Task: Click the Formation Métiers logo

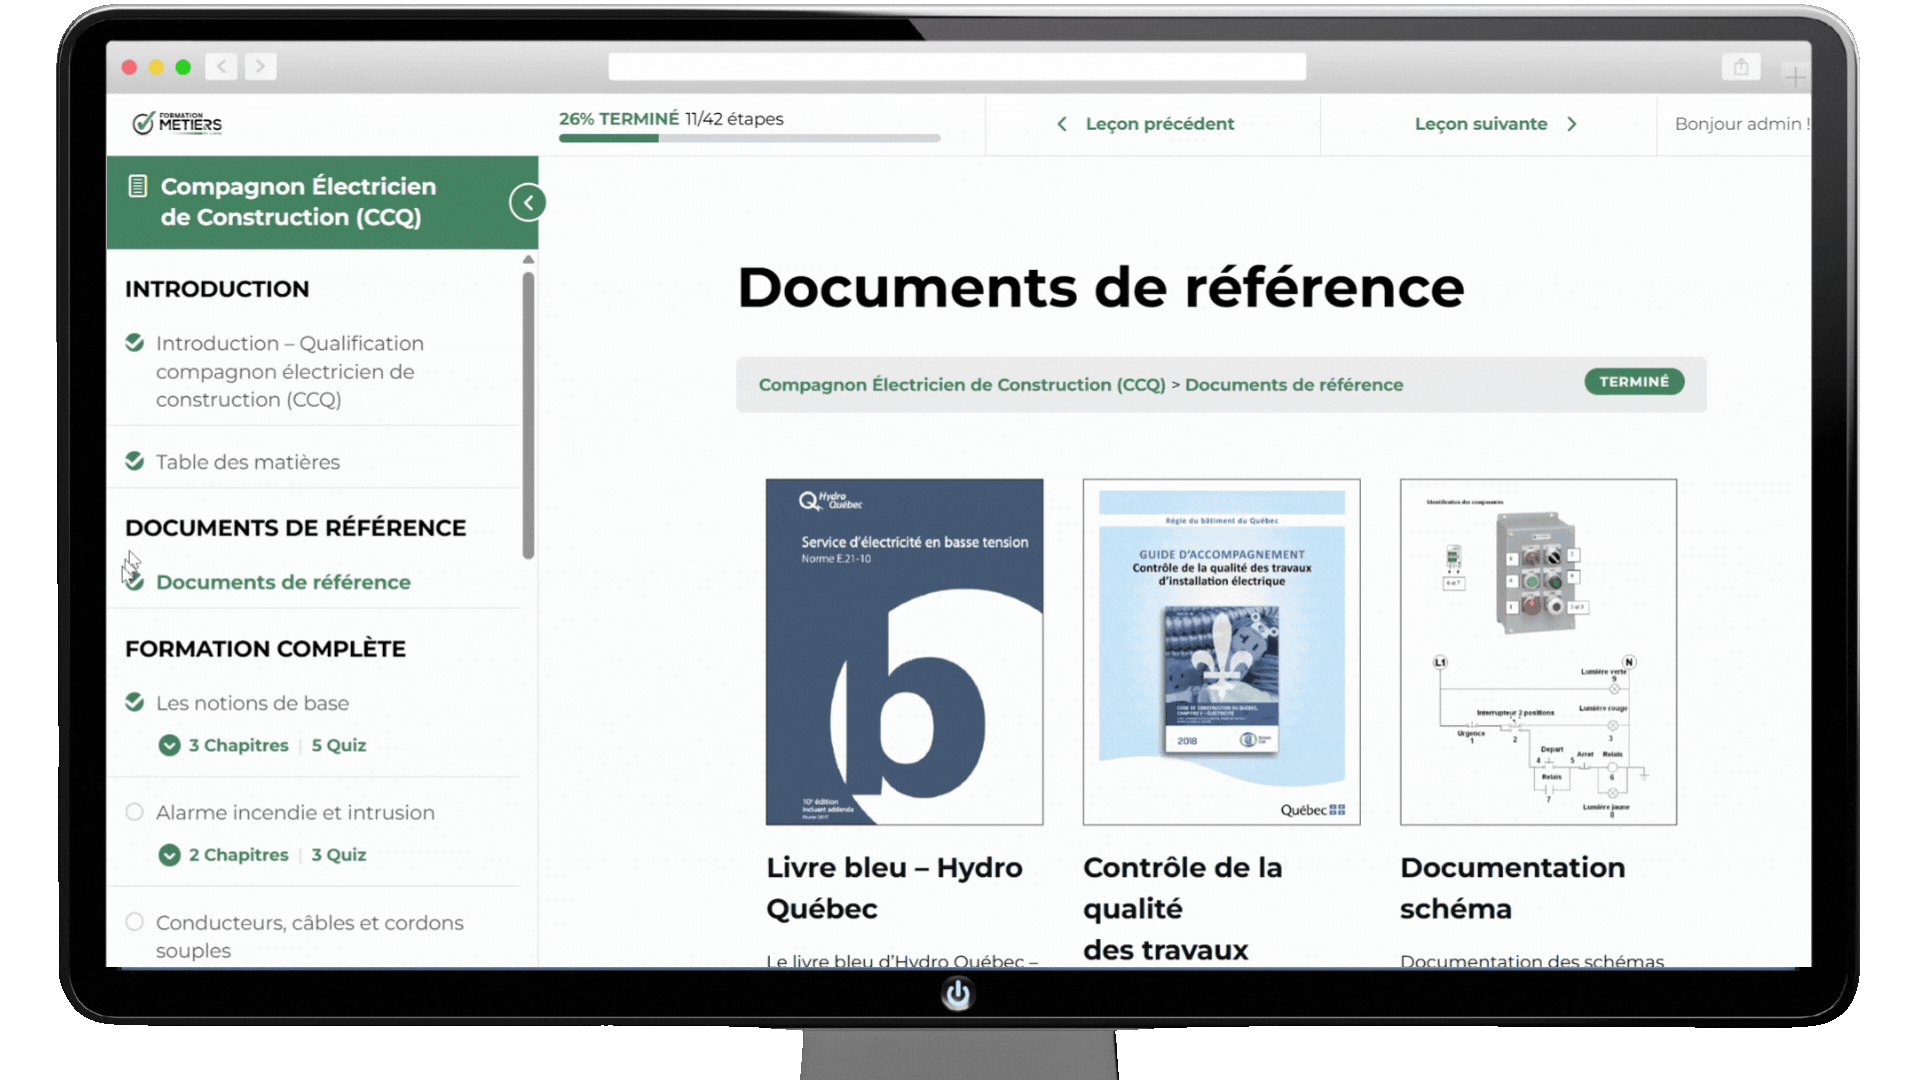Action: (177, 123)
